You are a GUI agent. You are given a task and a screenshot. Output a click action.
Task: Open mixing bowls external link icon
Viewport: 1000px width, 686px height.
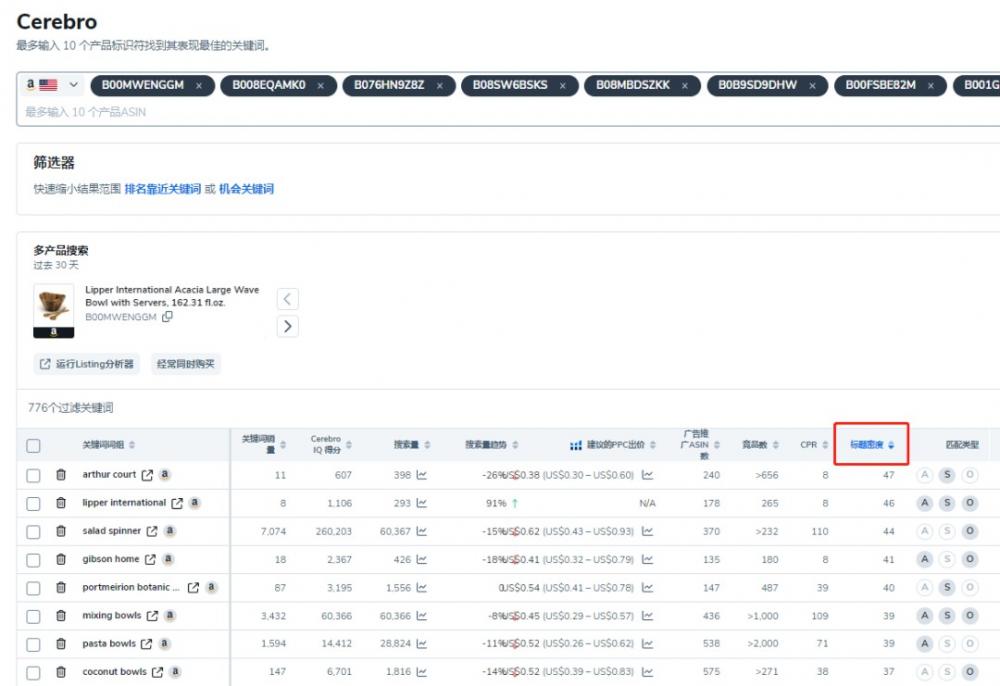point(152,616)
